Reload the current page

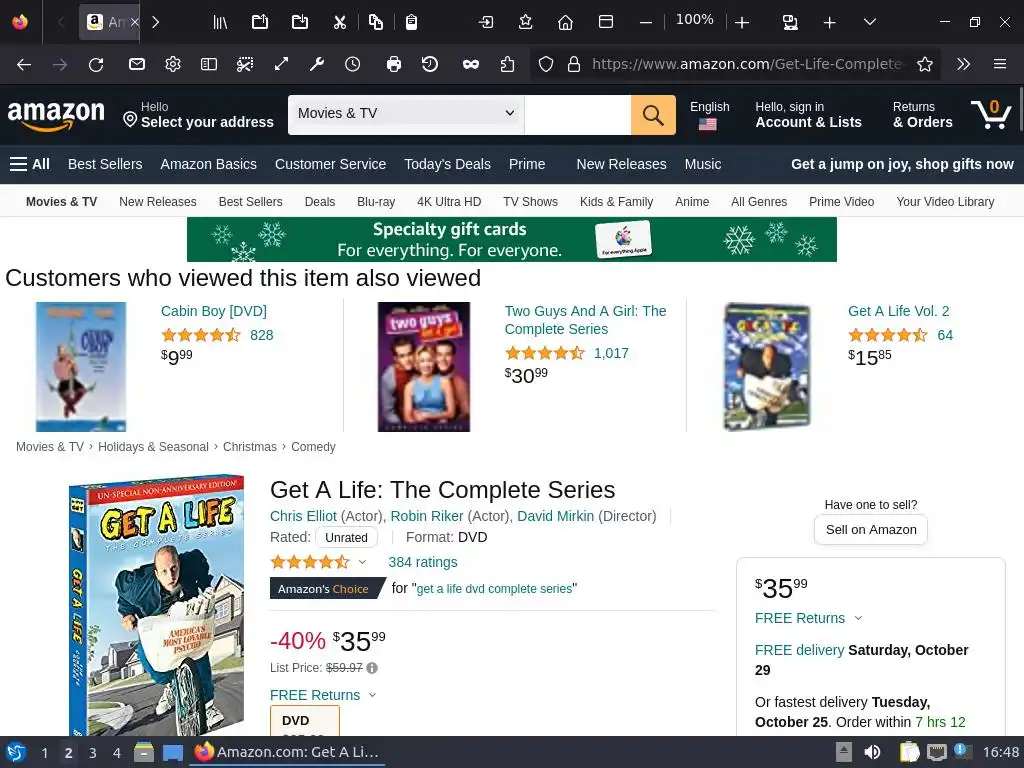tap(96, 64)
